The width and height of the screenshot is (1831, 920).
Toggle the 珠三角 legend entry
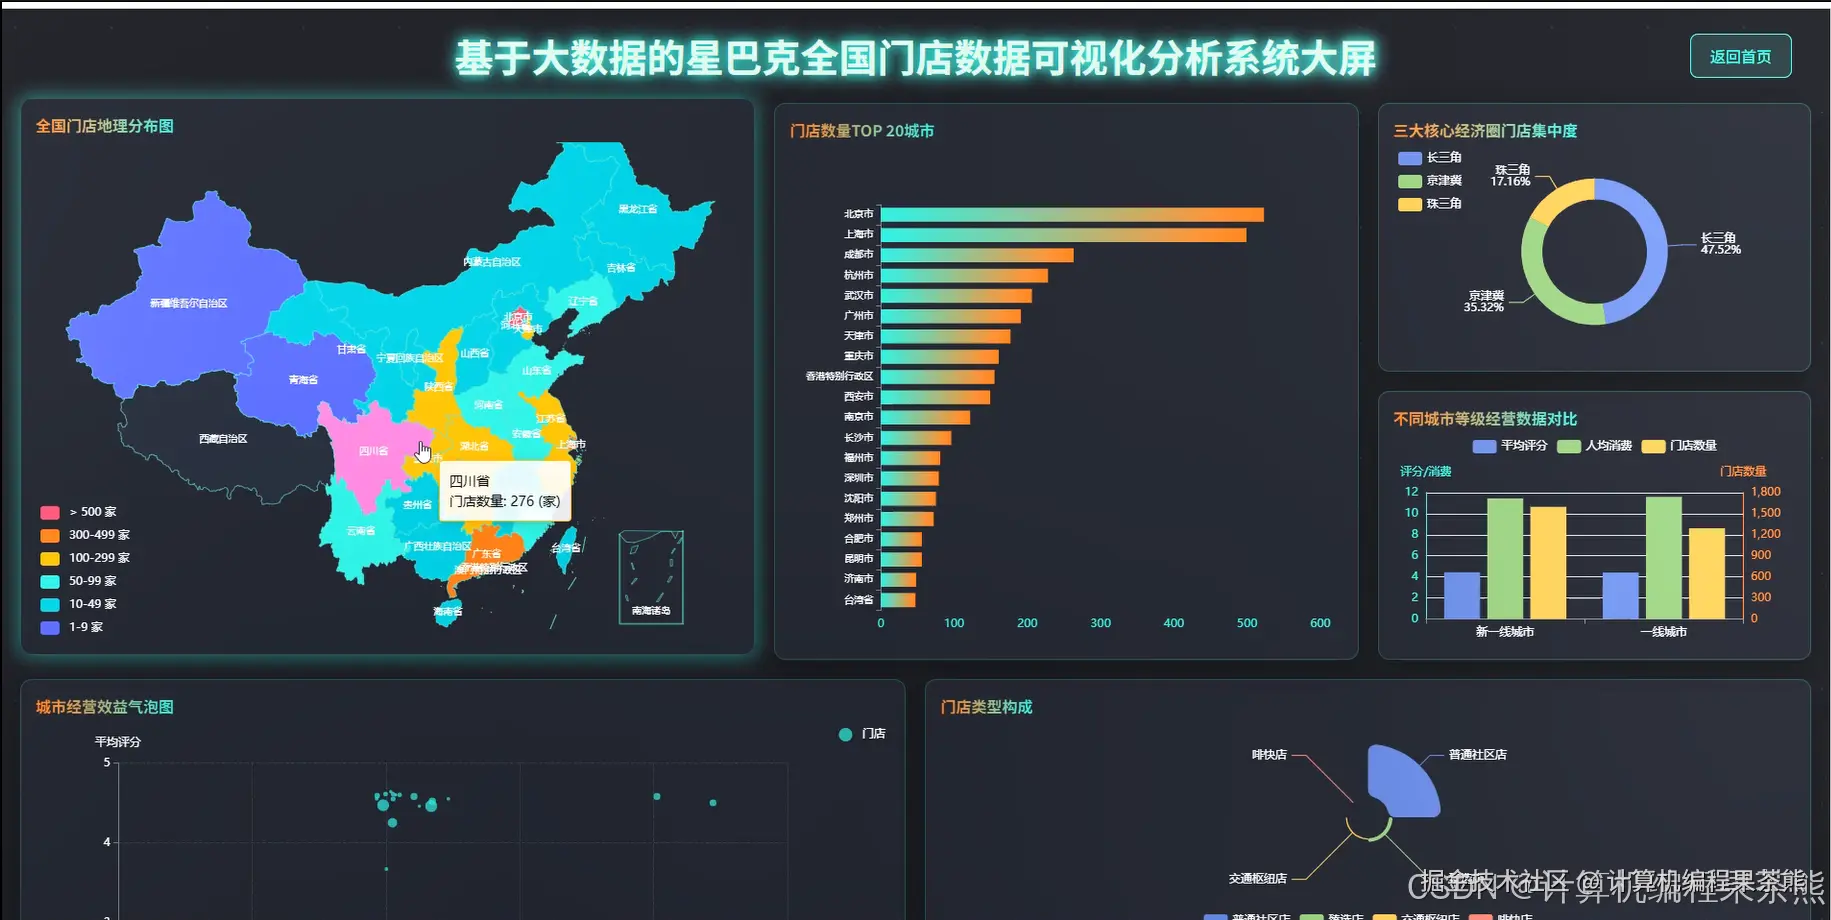(x=1430, y=204)
